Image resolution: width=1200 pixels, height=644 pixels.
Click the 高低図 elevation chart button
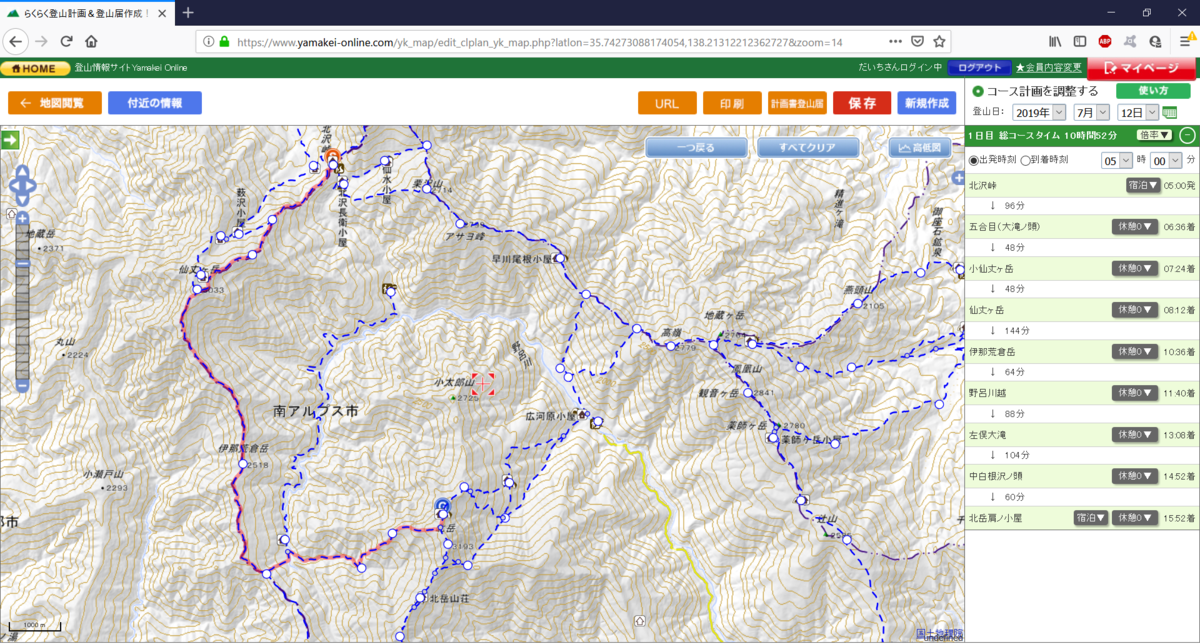[920, 147]
